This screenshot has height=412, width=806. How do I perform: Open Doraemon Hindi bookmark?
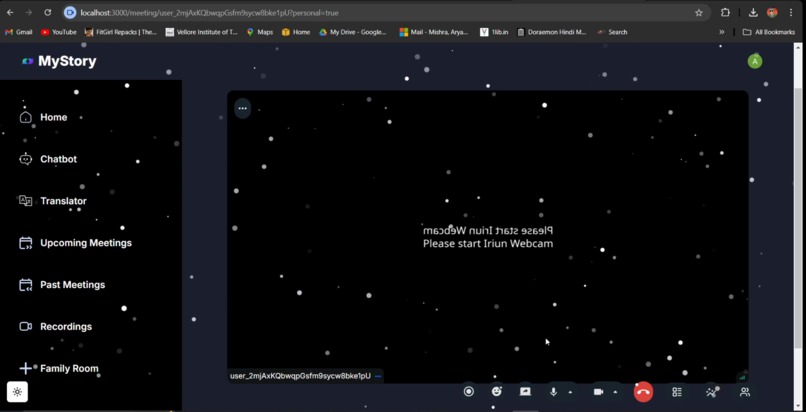[x=551, y=32]
